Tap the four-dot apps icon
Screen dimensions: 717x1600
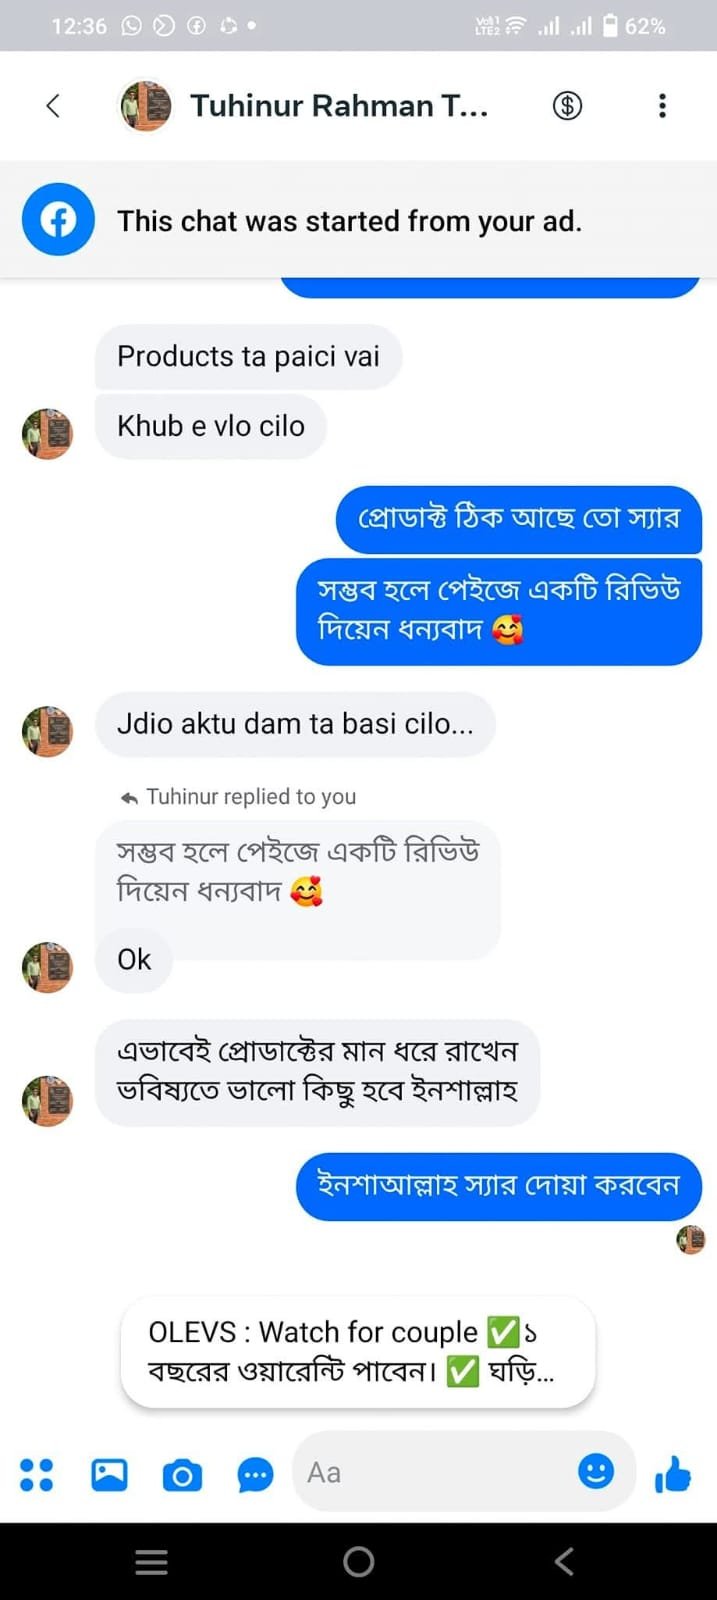tap(37, 1474)
